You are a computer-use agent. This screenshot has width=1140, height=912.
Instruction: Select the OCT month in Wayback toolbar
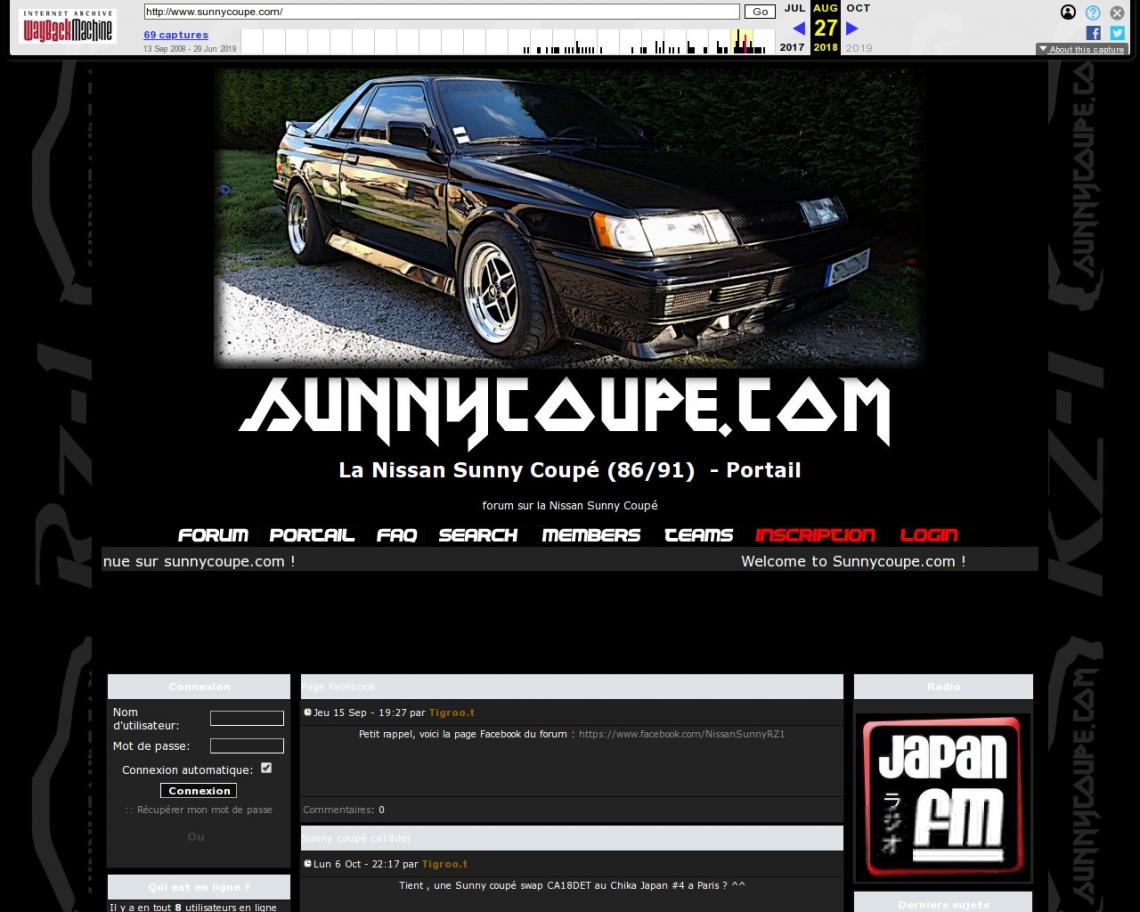click(858, 8)
